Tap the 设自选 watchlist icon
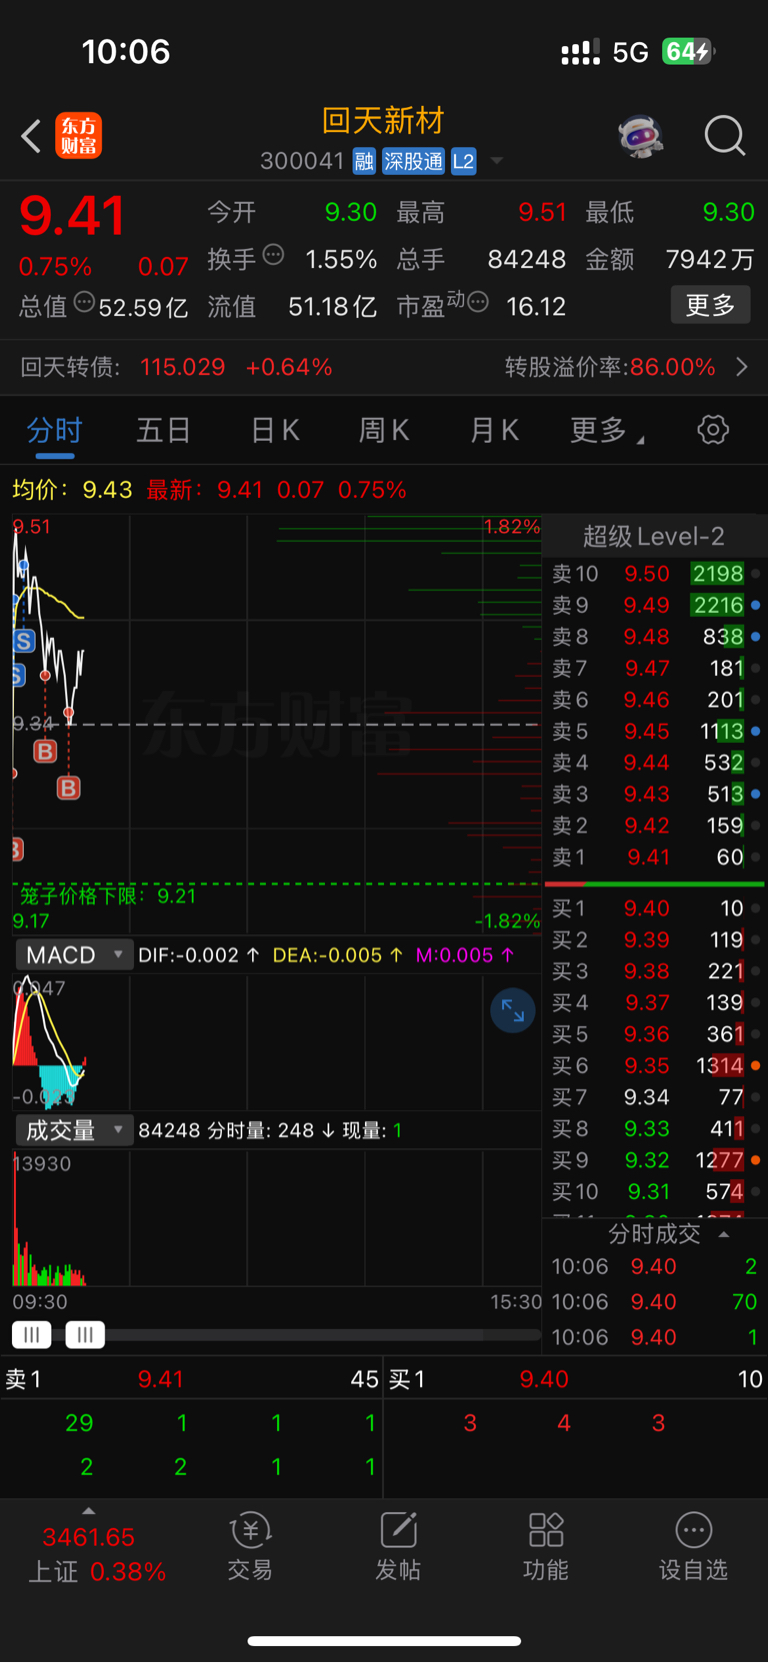 point(693,1546)
